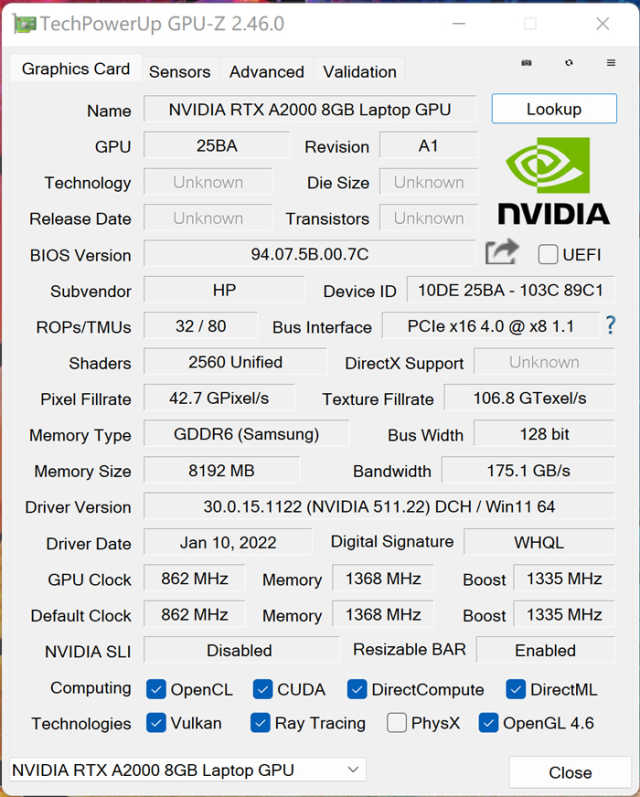Click the Driver Version text field

click(379, 506)
